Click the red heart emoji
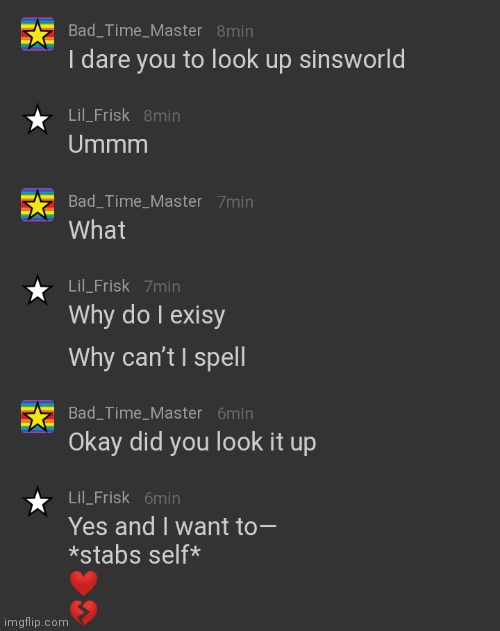Viewport: 500px width, 631px height. tap(83, 583)
